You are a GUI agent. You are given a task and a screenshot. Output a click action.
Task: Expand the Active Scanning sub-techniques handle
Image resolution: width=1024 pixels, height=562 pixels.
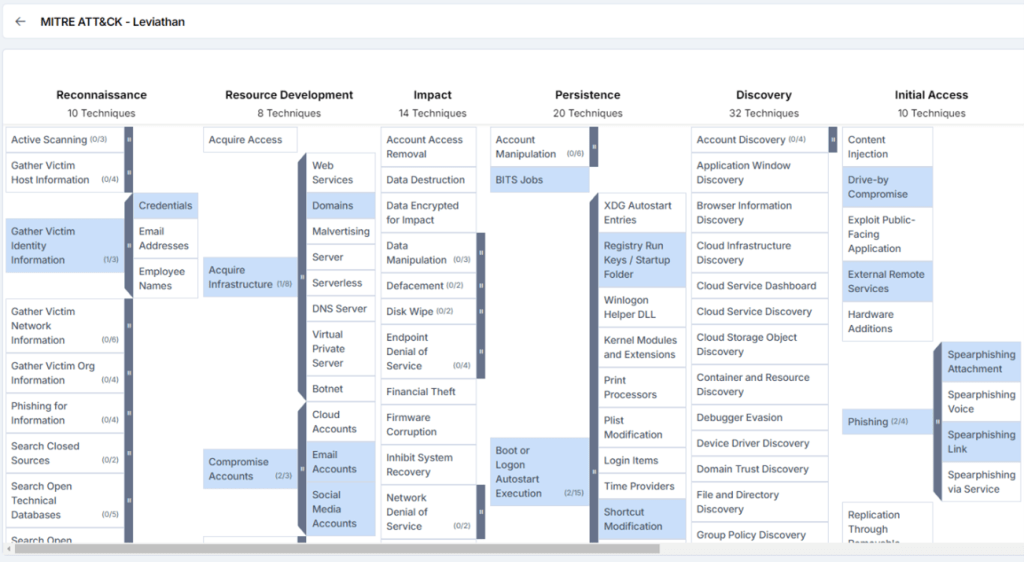pyautogui.click(x=129, y=140)
